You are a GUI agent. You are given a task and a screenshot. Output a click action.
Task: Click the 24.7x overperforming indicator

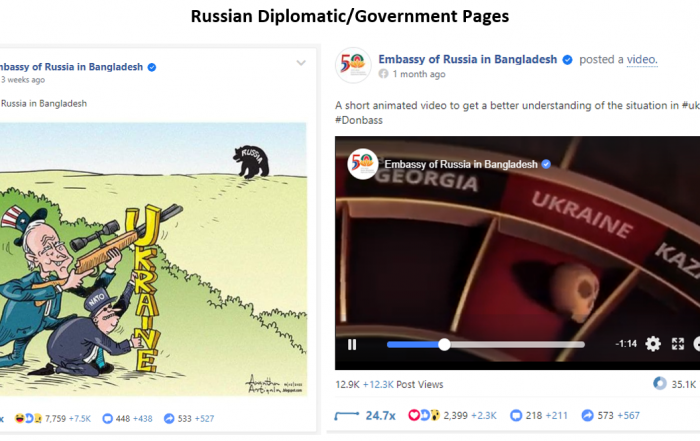(365, 416)
